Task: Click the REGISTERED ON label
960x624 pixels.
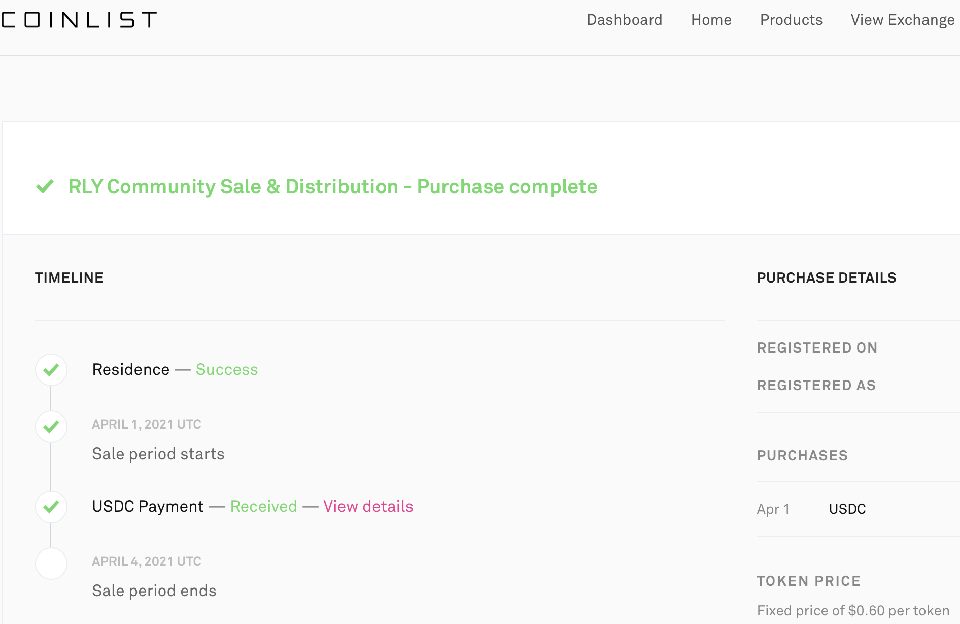Action: [x=817, y=348]
